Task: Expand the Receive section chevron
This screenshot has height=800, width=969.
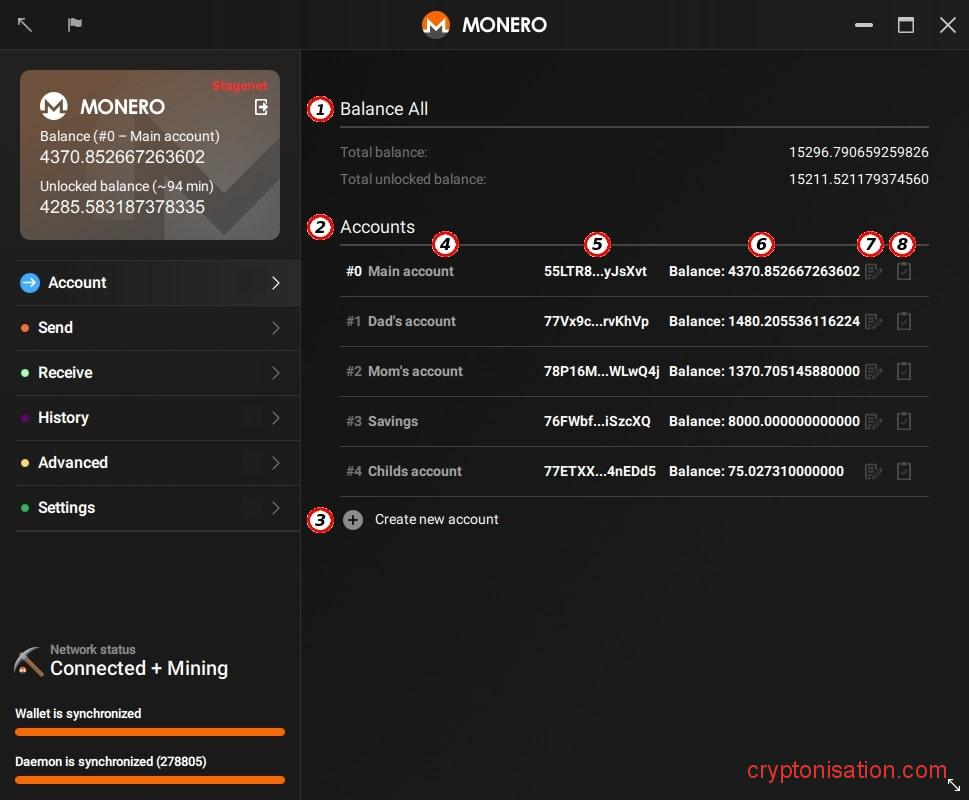Action: (275, 373)
